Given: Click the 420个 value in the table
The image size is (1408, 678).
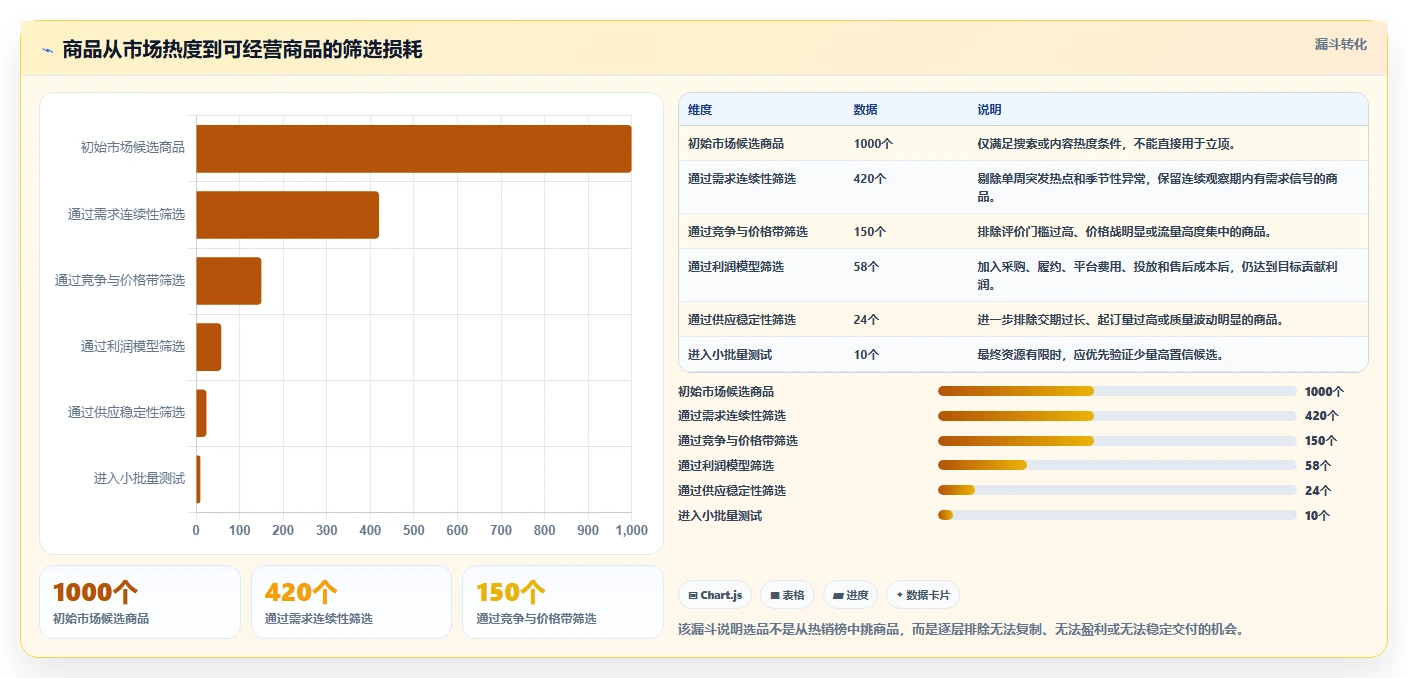Looking at the screenshot, I should (x=870, y=178).
